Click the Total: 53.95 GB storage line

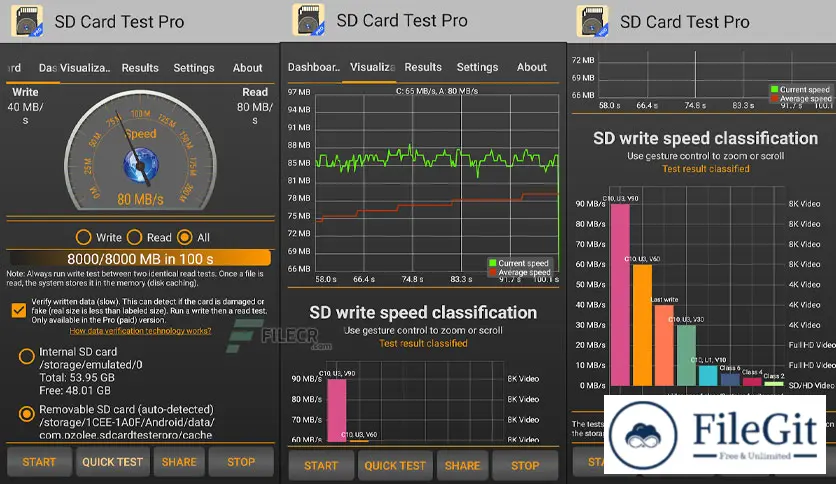click(77, 377)
